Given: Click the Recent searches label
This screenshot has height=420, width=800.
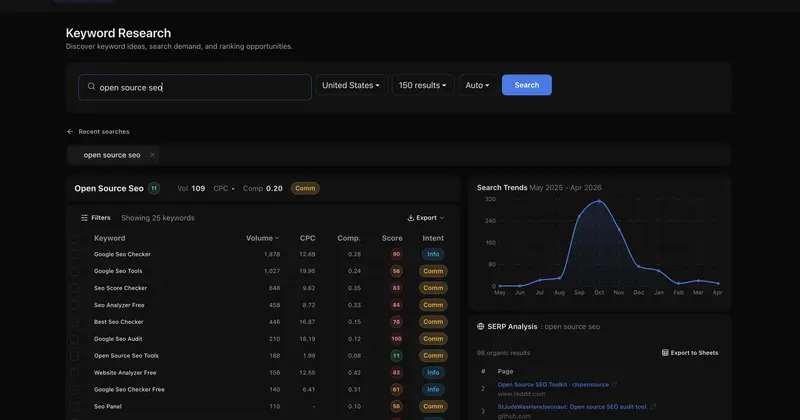Looking at the screenshot, I should tap(104, 132).
